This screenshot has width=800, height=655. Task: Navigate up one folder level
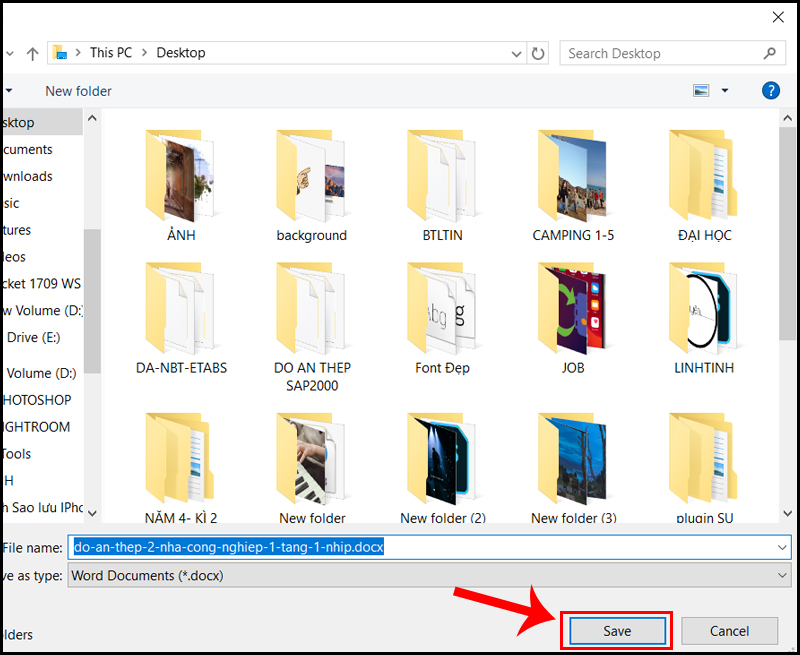pyautogui.click(x=34, y=53)
